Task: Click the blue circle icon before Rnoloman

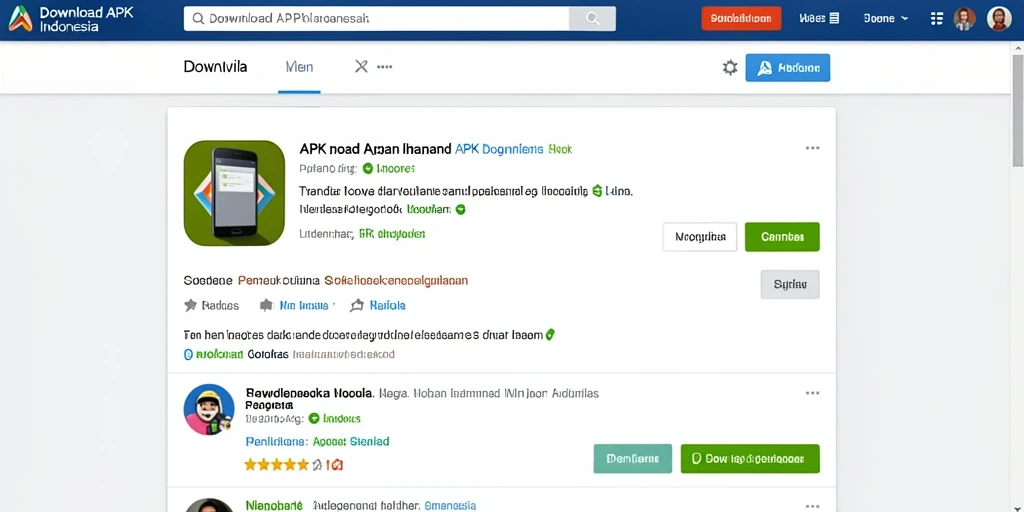Action: pos(188,355)
